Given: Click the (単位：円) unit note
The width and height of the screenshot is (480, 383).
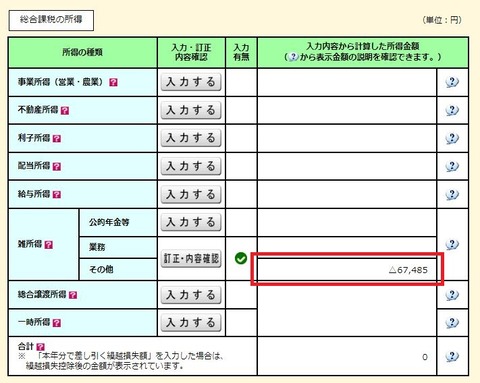Looking at the screenshot, I should (442, 20).
